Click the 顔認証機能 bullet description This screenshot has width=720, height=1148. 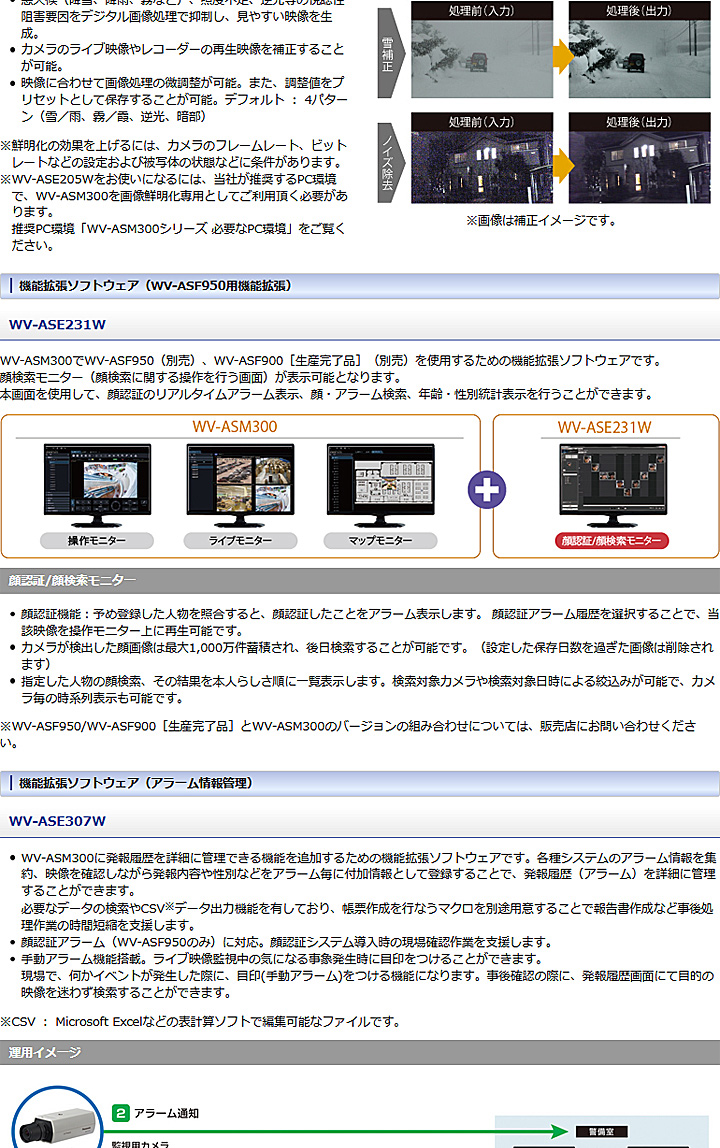pos(369,622)
